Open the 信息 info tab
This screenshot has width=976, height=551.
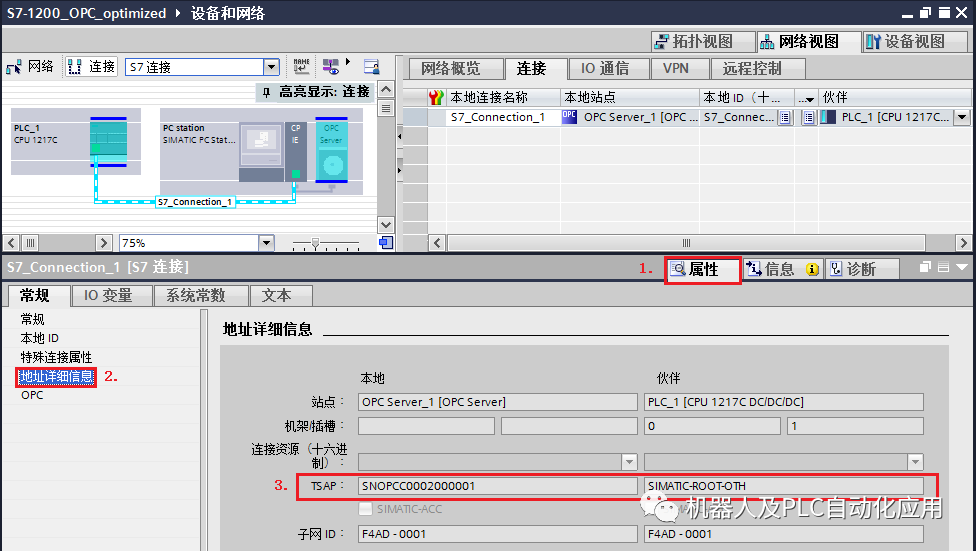[x=783, y=270]
